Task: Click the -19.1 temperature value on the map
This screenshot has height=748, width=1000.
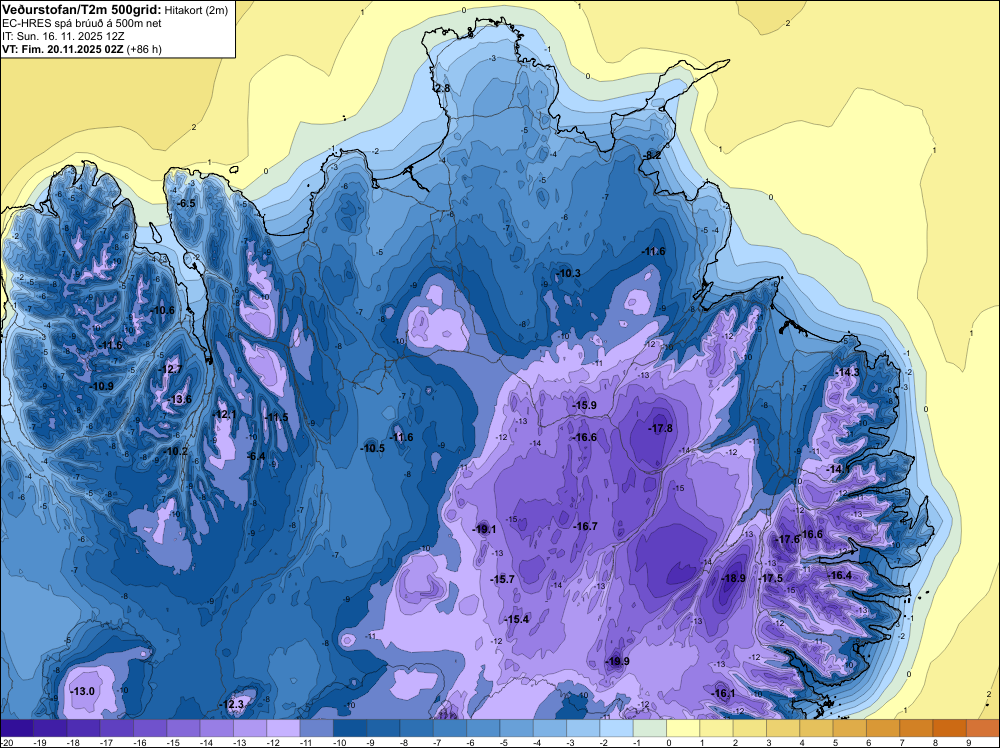Action: coord(484,529)
